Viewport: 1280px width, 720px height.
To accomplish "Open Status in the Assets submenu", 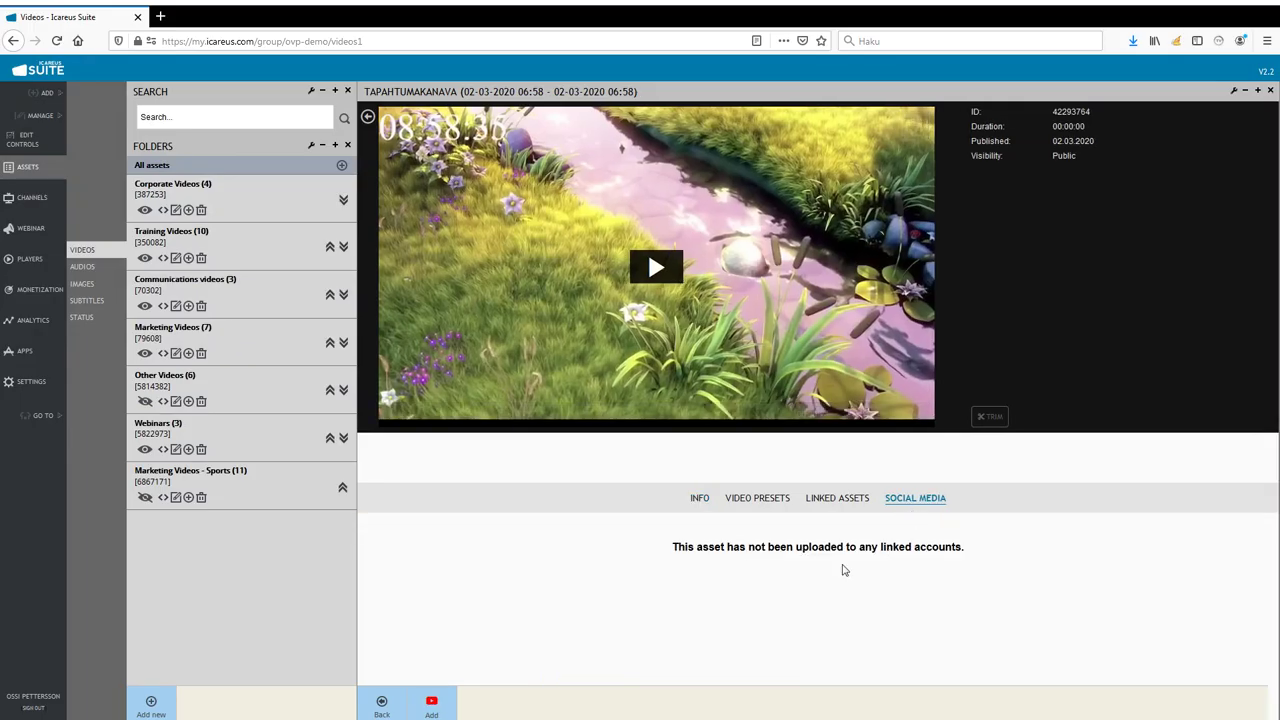I will (82, 318).
